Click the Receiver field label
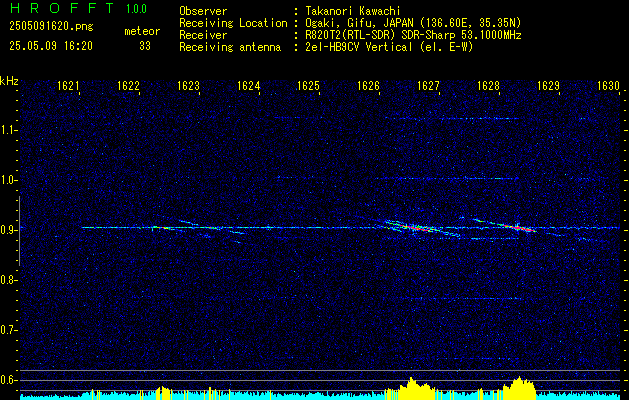Viewport: 629px width, 400px height. pos(203,35)
